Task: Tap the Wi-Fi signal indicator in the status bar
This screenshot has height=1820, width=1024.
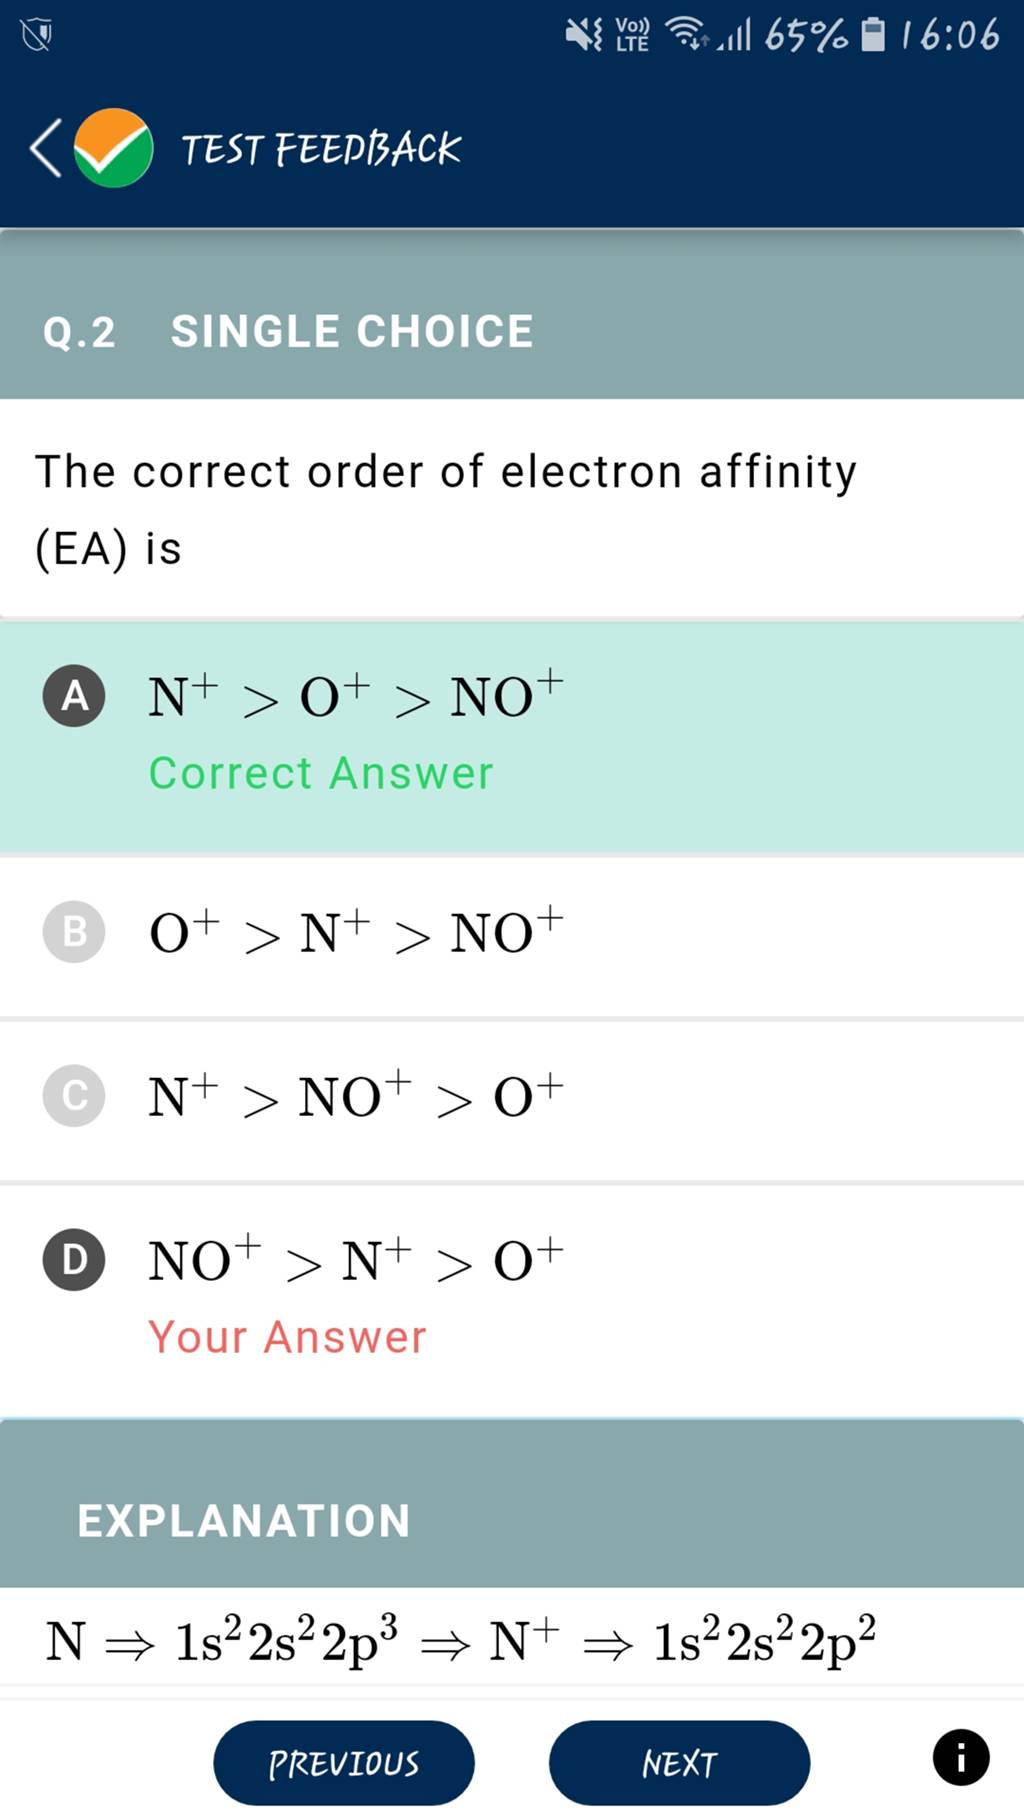Action: [x=690, y=35]
